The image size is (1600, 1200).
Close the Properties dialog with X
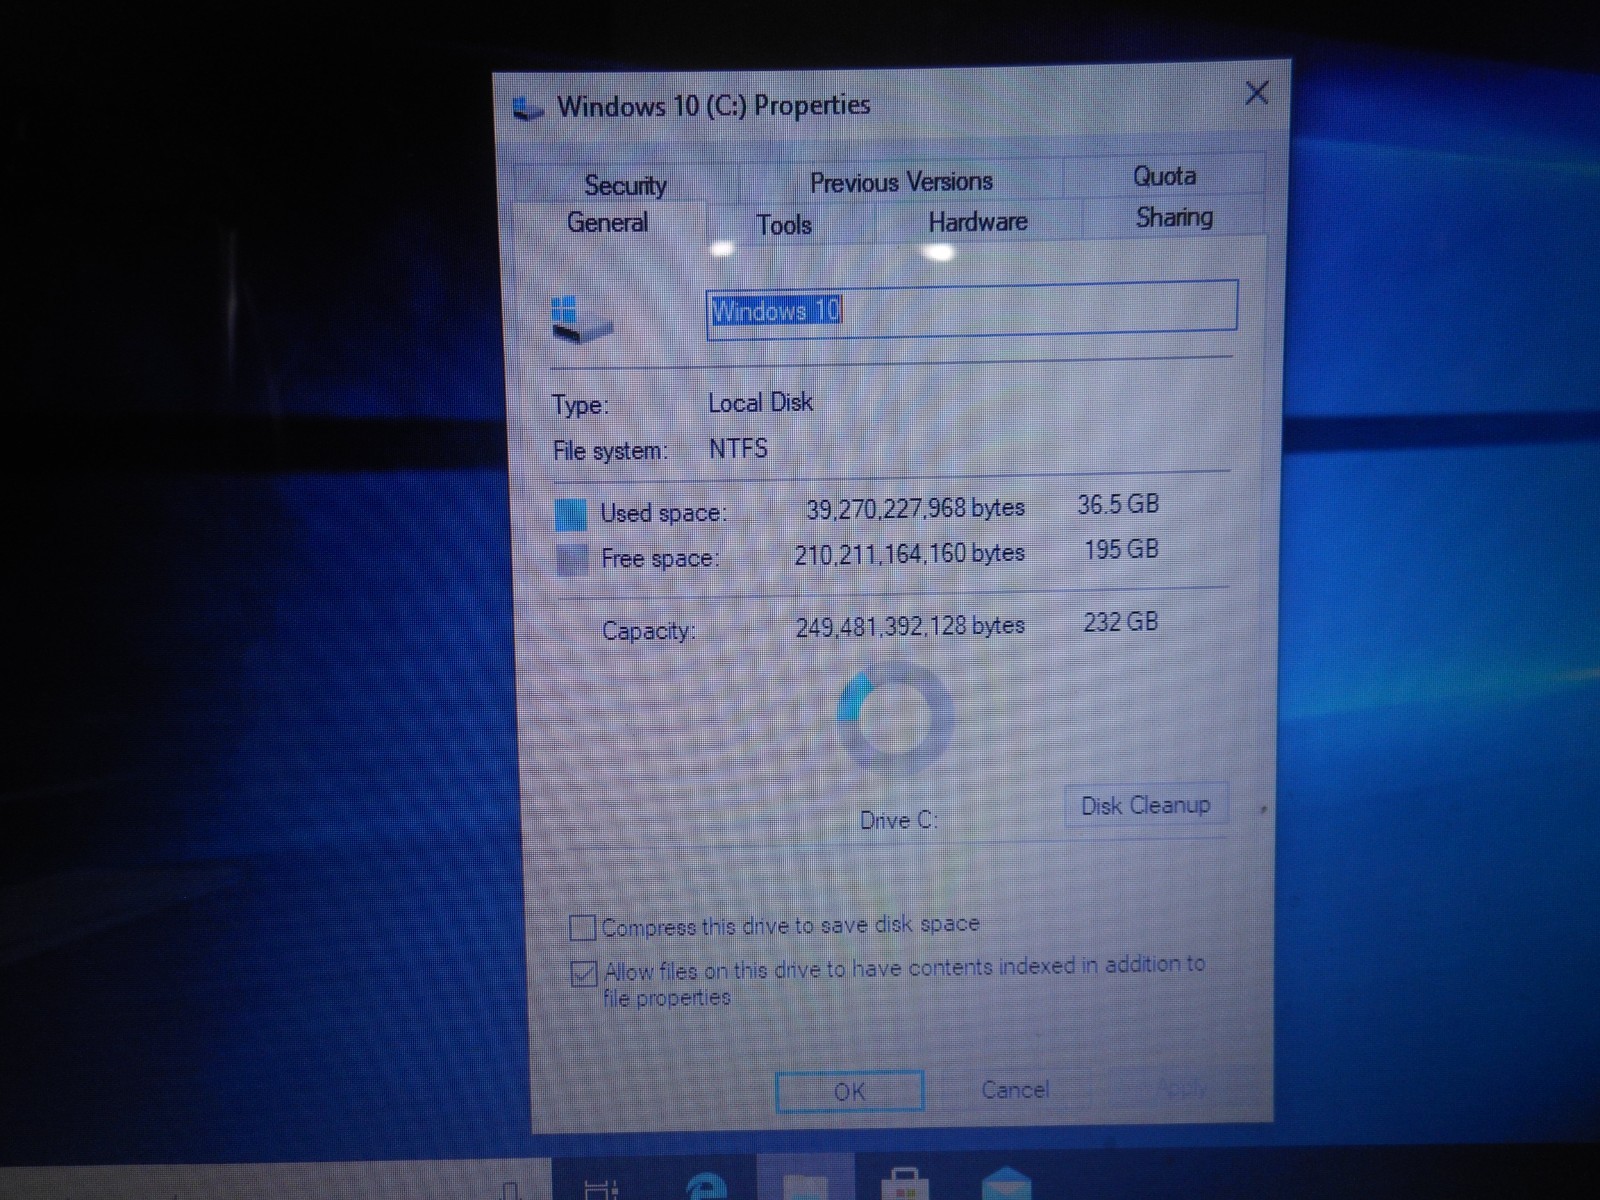click(x=1257, y=93)
